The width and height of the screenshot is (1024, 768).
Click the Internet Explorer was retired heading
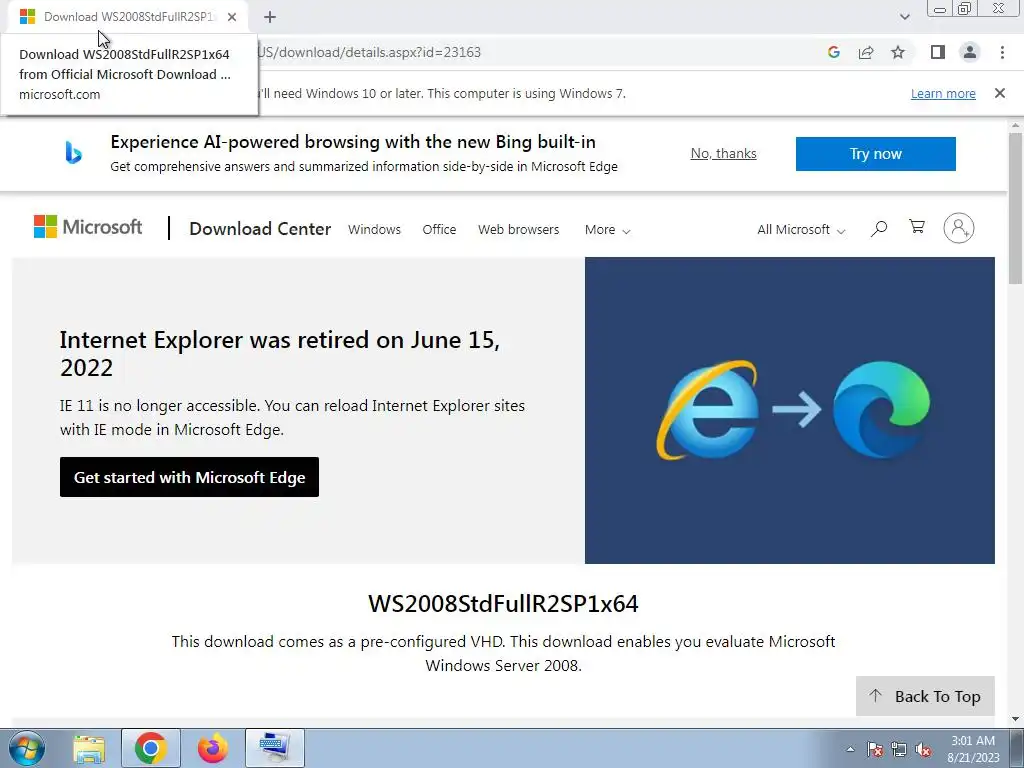click(x=280, y=353)
